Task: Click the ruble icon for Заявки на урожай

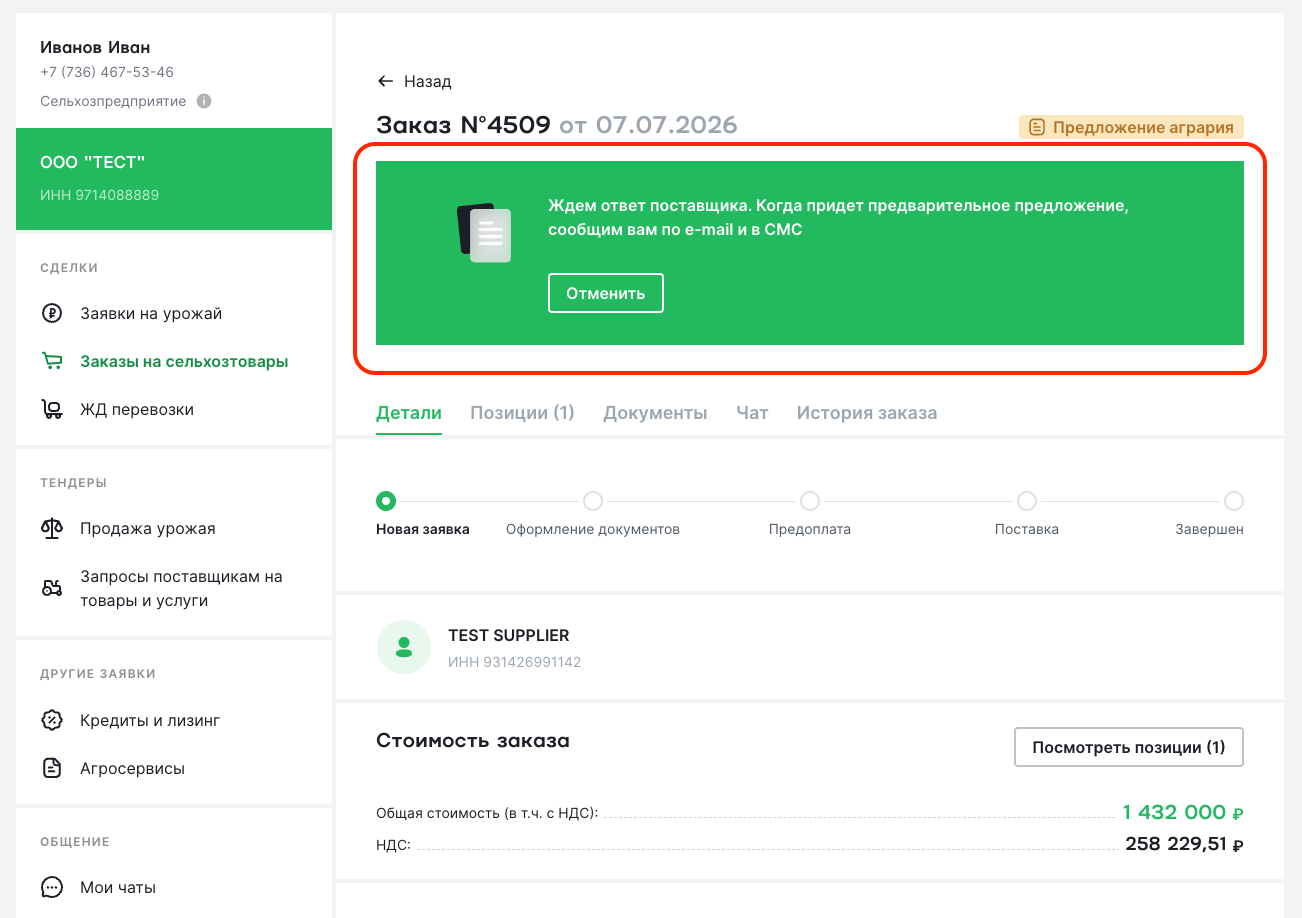Action: (52, 313)
